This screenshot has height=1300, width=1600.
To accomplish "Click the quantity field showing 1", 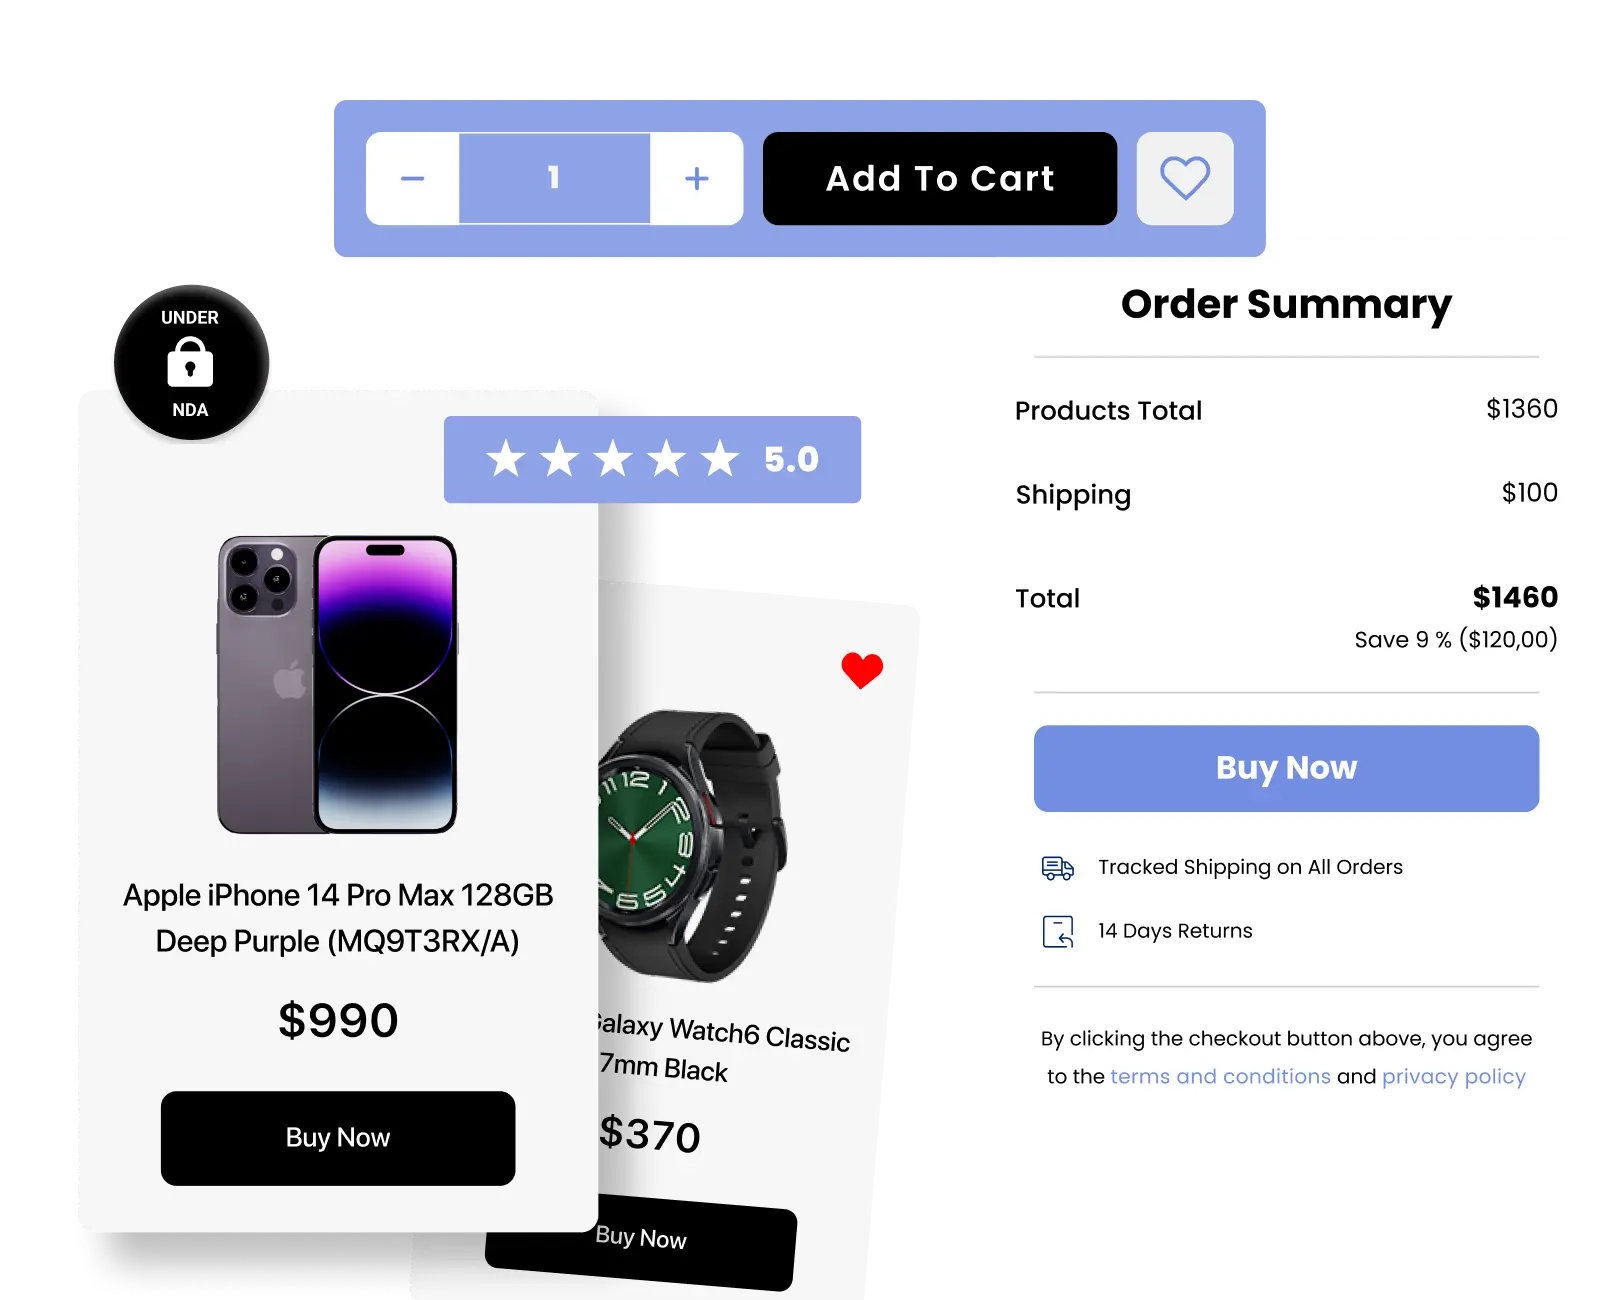I will coord(555,179).
